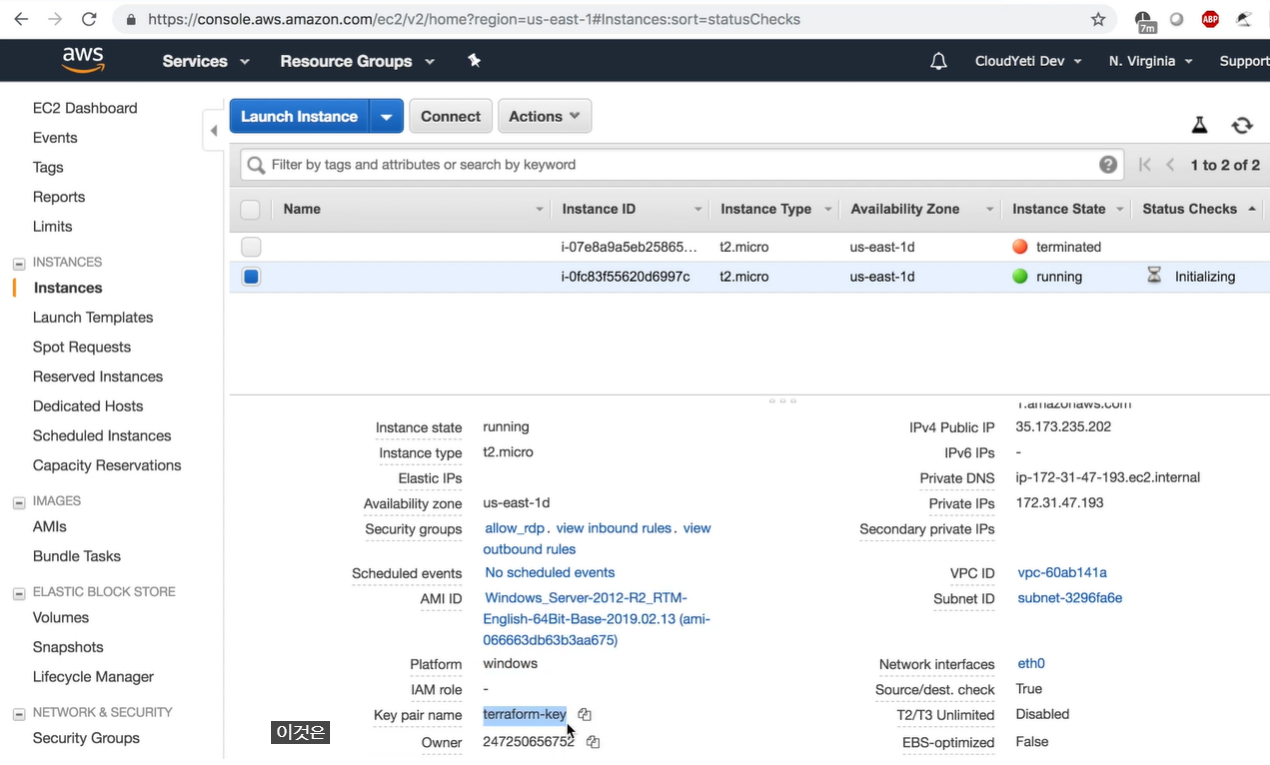Copy the key pair name terraform-key
The height and width of the screenshot is (765, 1270).
585,714
